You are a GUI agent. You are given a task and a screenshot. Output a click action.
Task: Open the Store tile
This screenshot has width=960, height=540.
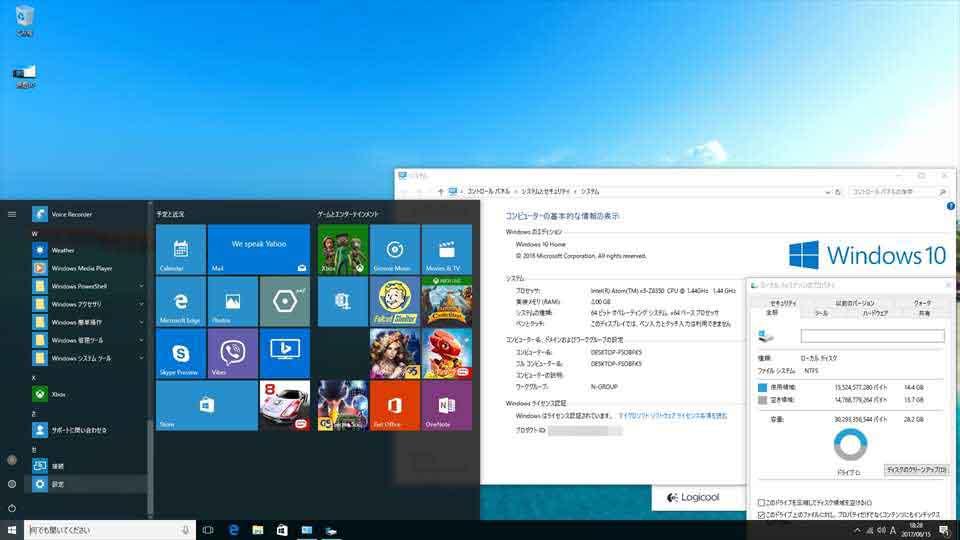tap(206, 405)
